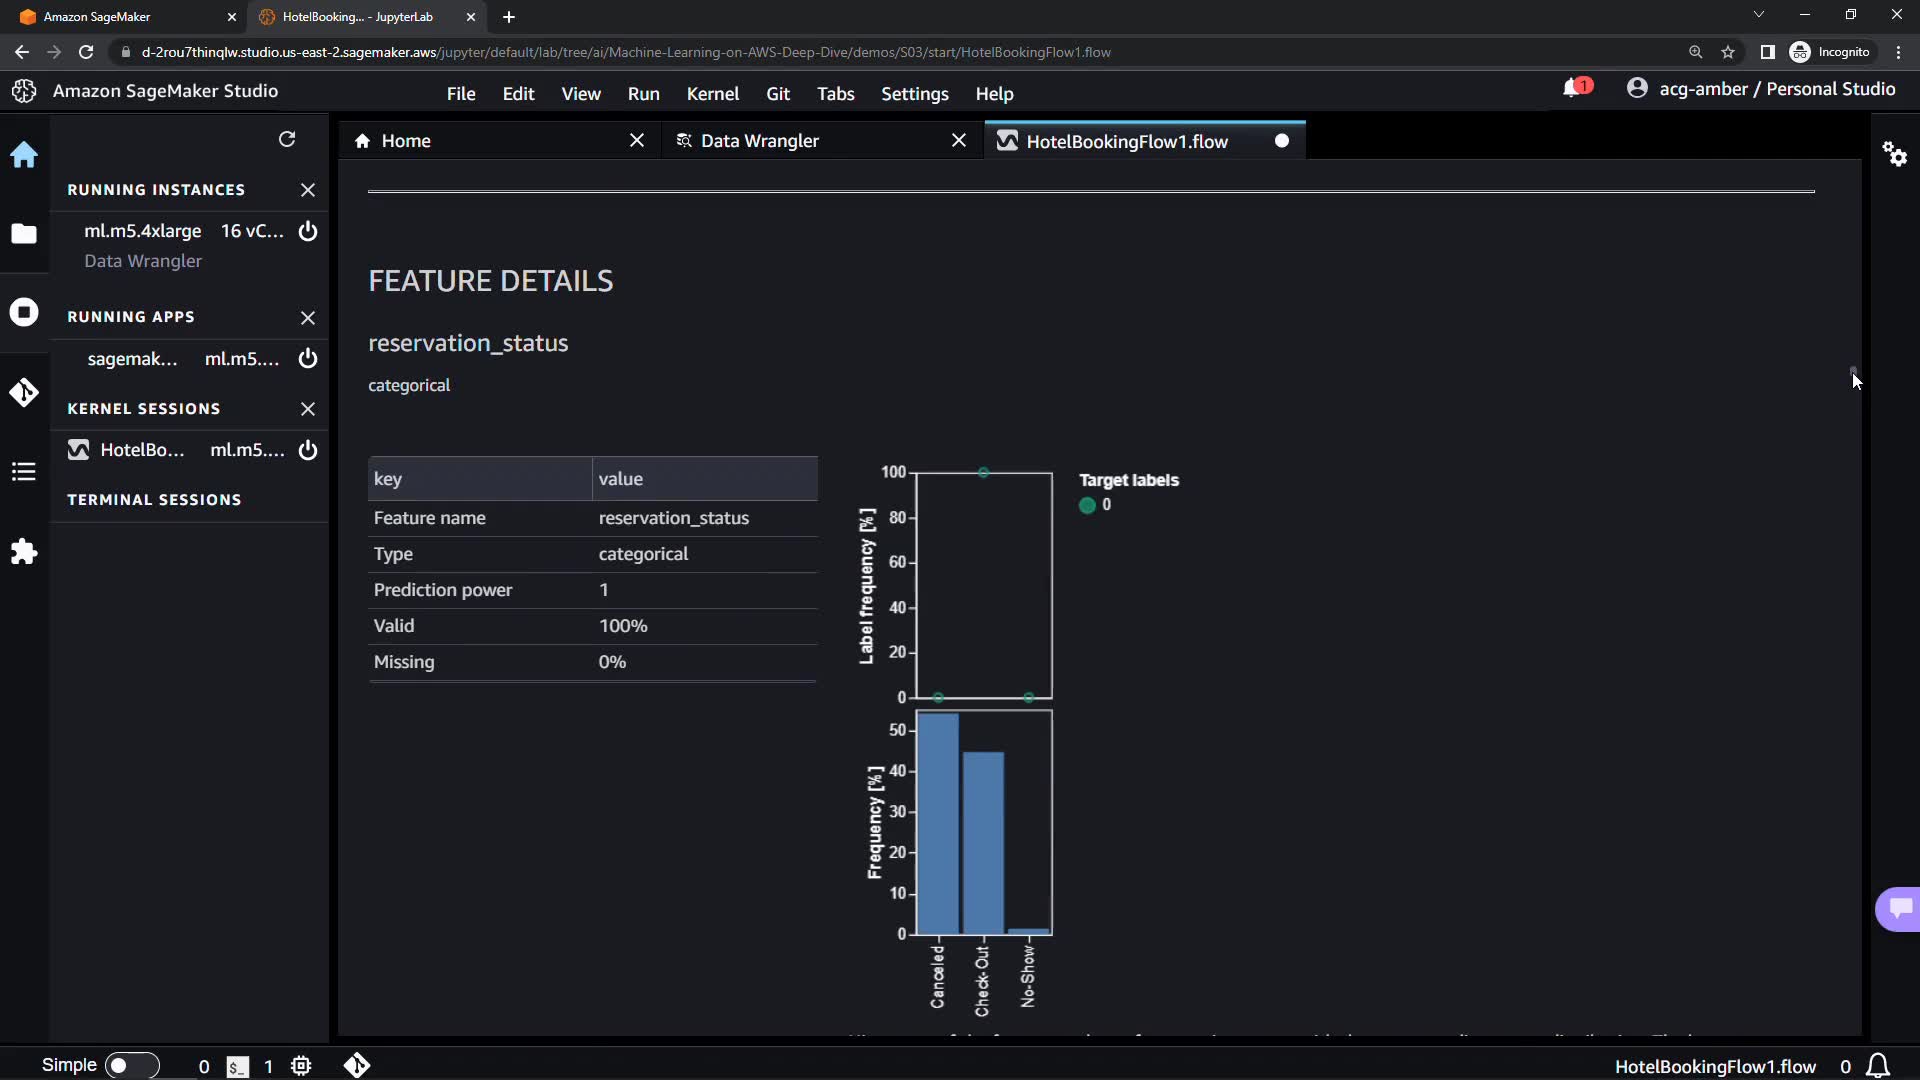Toggle the Simple interface mode switch
This screenshot has height=1080, width=1920.
[131, 1066]
